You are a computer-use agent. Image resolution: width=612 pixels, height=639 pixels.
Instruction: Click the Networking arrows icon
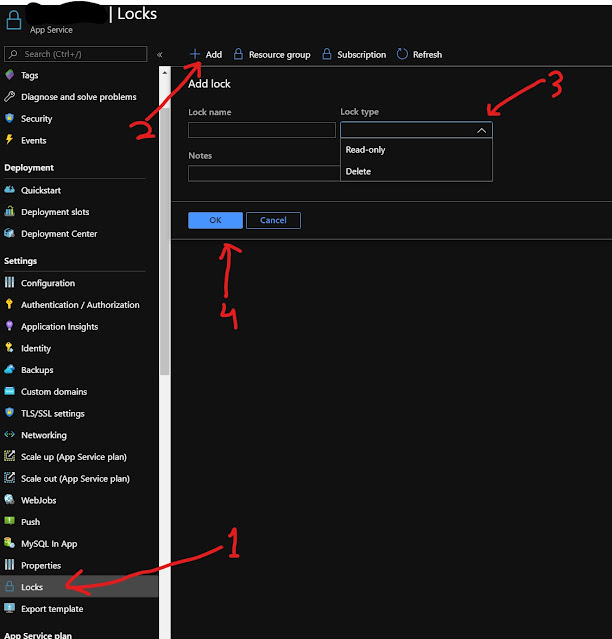9,434
